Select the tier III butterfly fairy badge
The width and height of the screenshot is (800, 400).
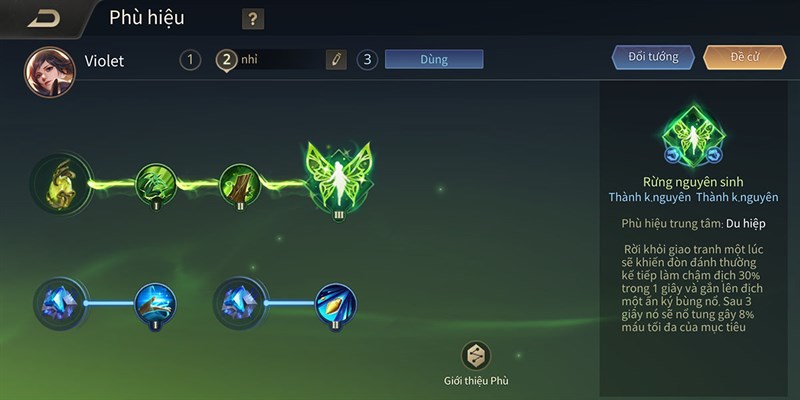(339, 178)
